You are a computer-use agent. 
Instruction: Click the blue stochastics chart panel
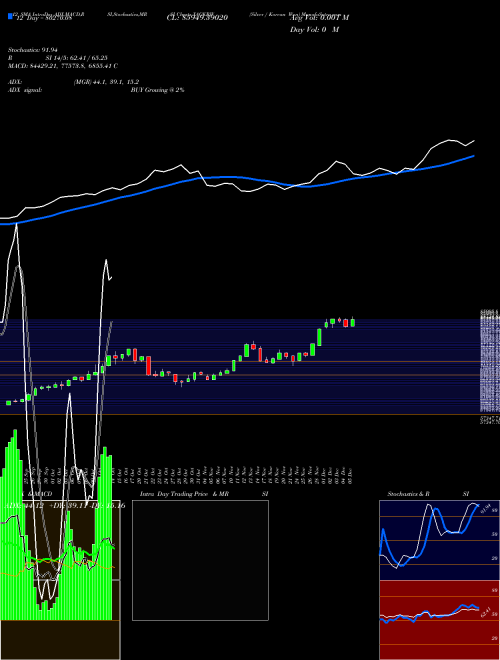[439, 540]
